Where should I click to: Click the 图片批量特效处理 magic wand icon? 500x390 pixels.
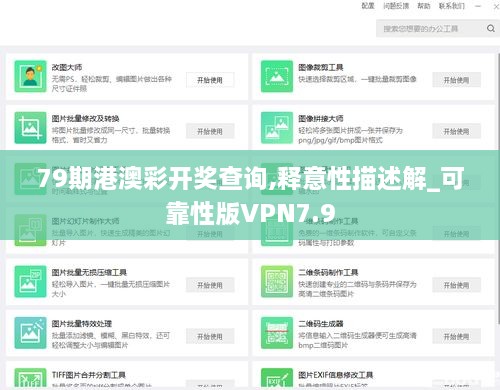click(30, 333)
